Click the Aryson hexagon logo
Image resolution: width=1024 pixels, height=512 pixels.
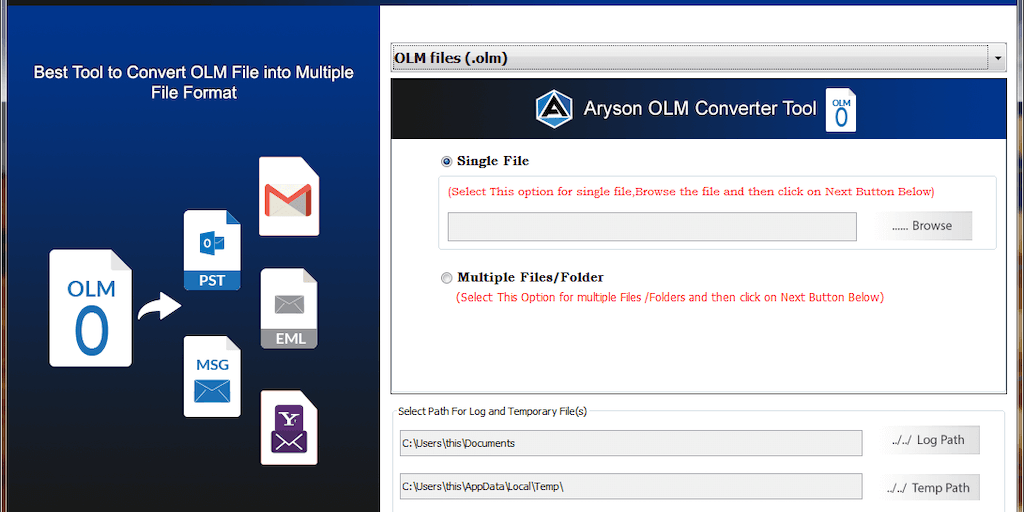click(x=554, y=109)
